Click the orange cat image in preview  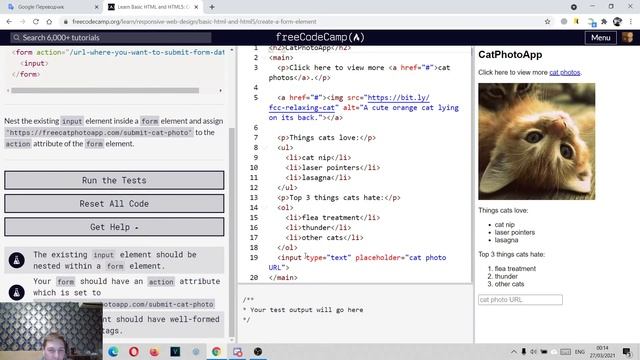point(536,141)
